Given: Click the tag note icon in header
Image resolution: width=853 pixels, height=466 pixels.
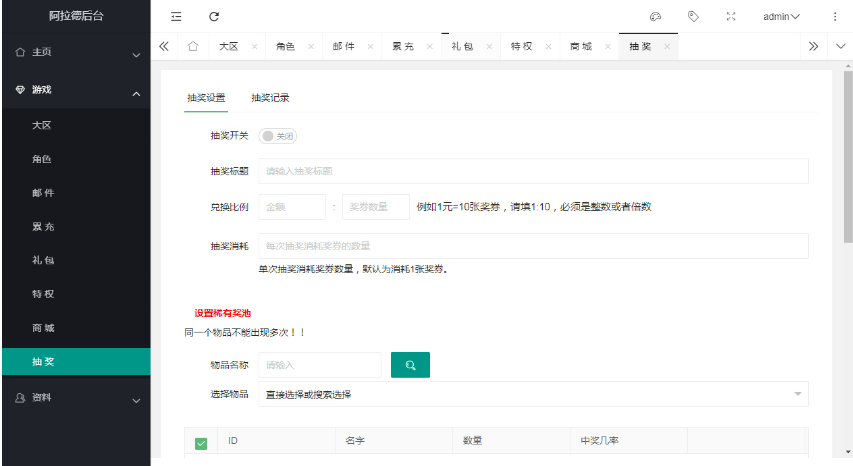Looking at the screenshot, I should click(x=693, y=16).
